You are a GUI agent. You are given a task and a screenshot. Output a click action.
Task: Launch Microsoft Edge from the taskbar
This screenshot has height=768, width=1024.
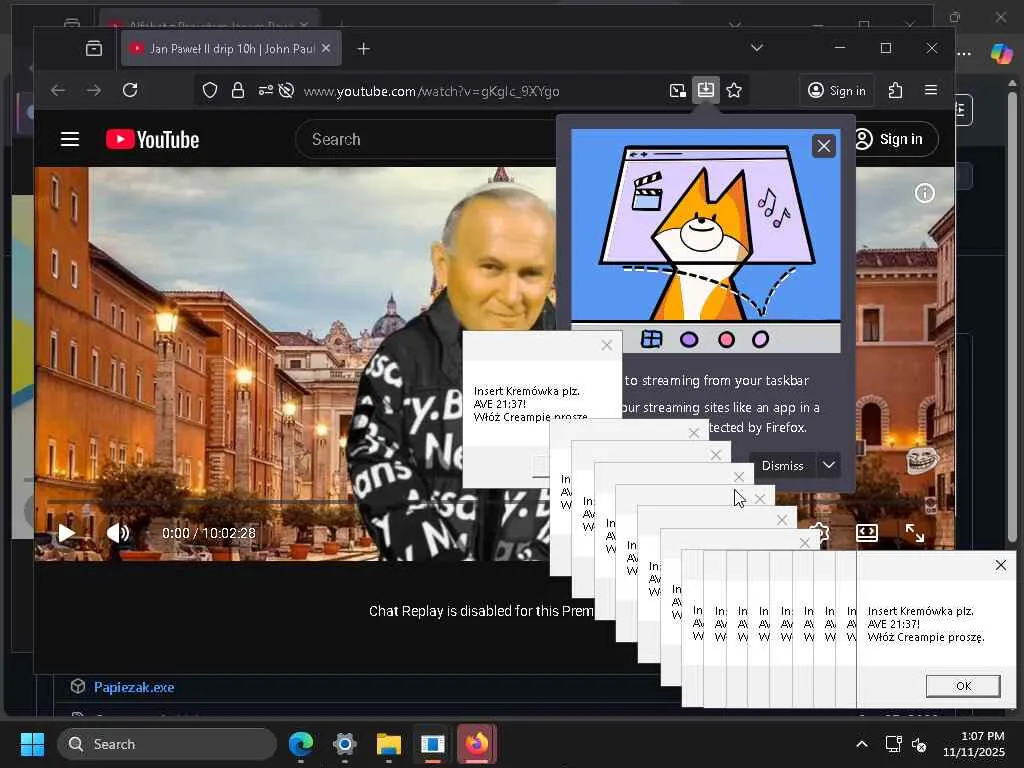click(x=301, y=744)
